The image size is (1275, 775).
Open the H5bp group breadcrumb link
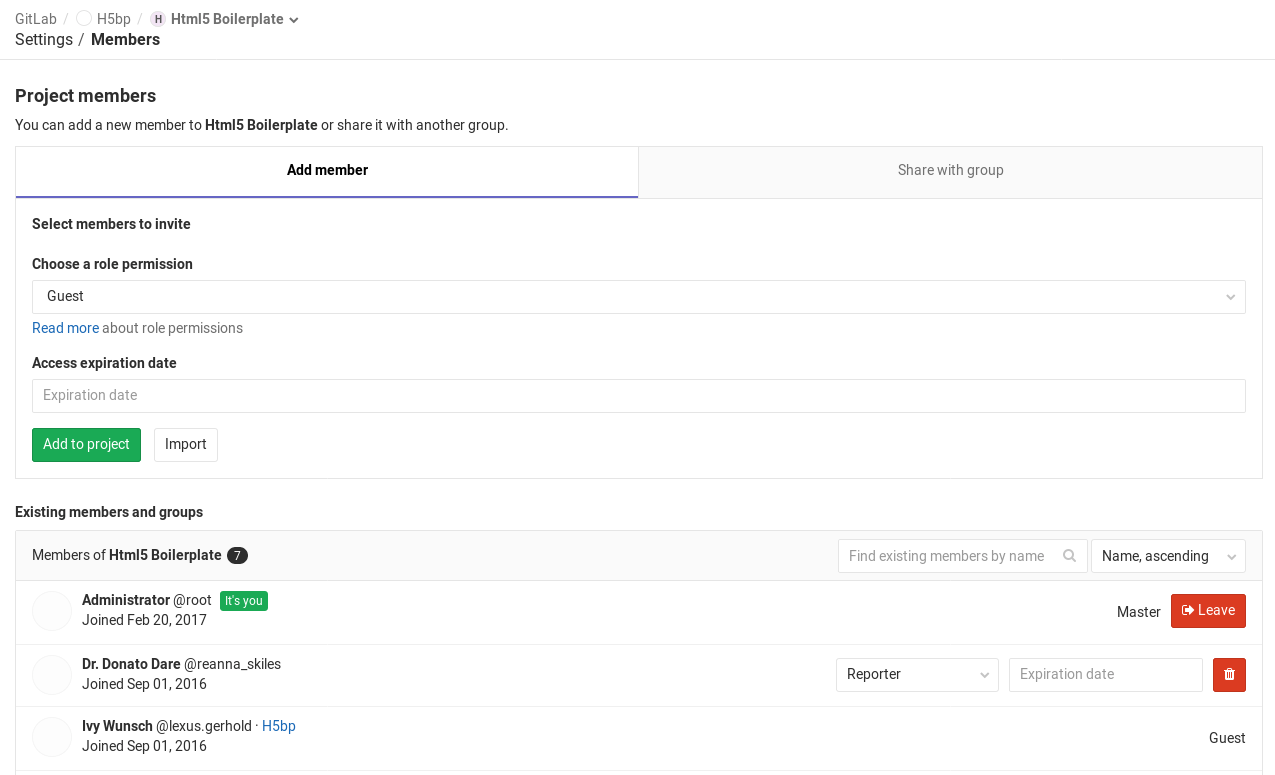[x=114, y=19]
